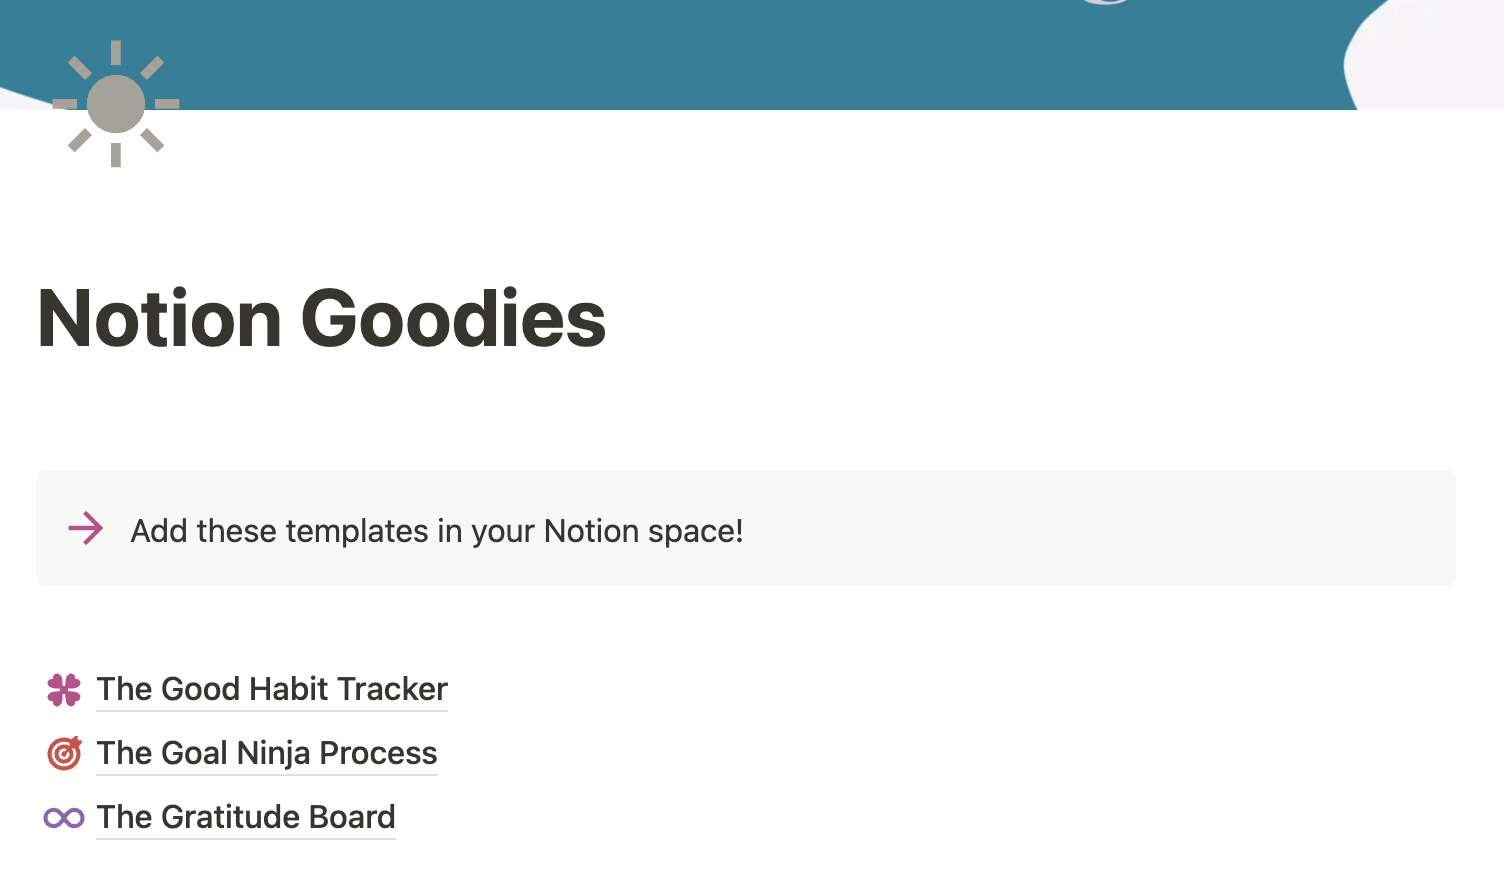The height and width of the screenshot is (872, 1504).
Task: Open The Goal Ninja Process page
Action: [267, 753]
